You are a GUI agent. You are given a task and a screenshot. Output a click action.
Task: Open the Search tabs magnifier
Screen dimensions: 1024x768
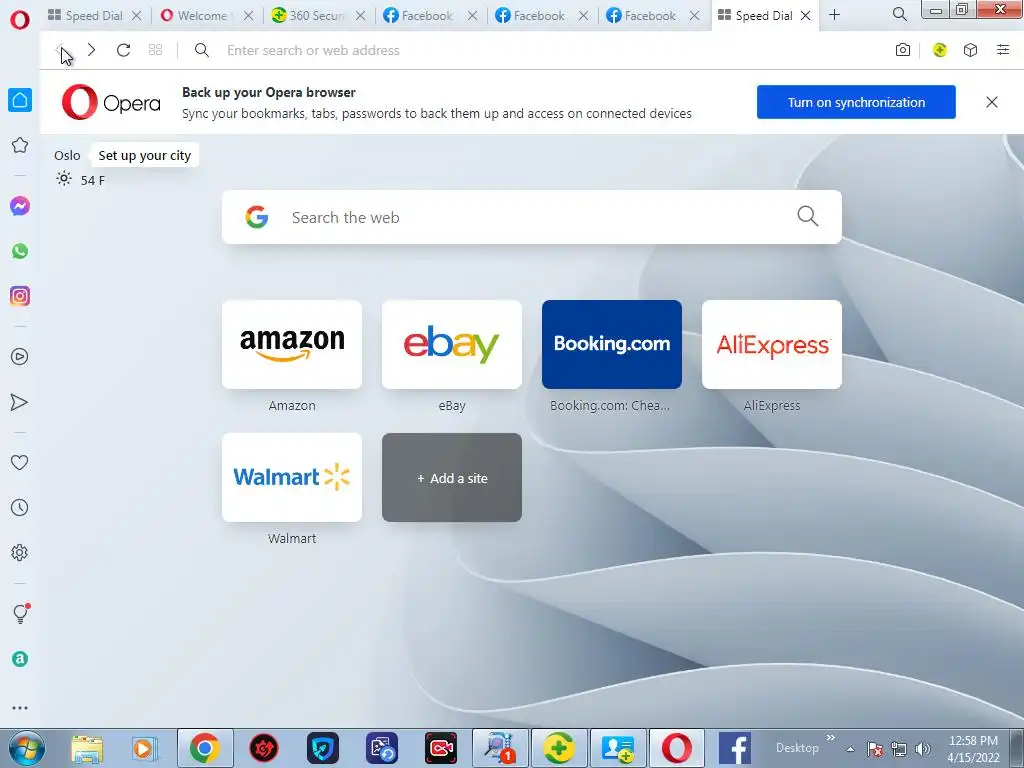tap(899, 14)
